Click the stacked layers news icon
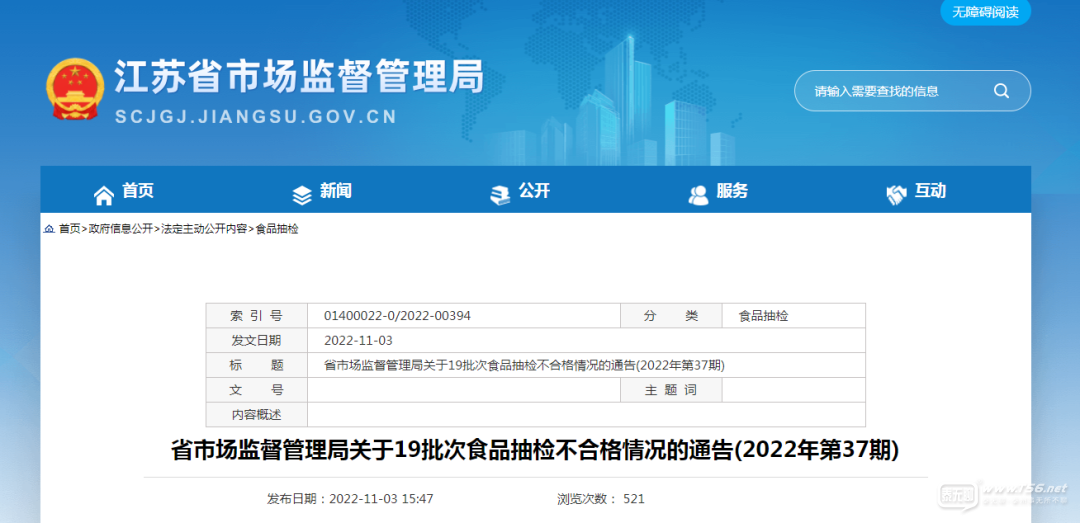The width and height of the screenshot is (1080, 523). [301, 194]
